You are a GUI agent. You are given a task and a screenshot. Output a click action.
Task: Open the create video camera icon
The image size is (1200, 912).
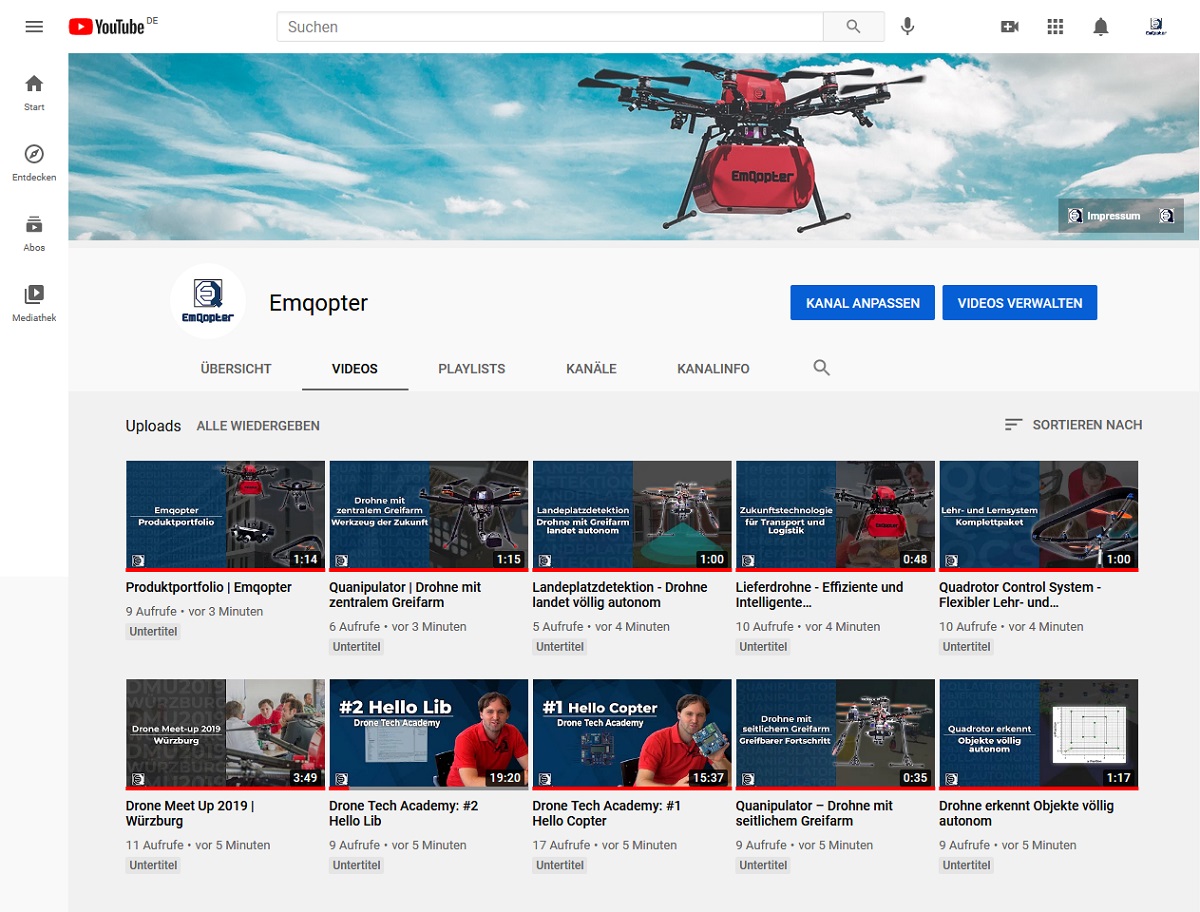[1009, 27]
